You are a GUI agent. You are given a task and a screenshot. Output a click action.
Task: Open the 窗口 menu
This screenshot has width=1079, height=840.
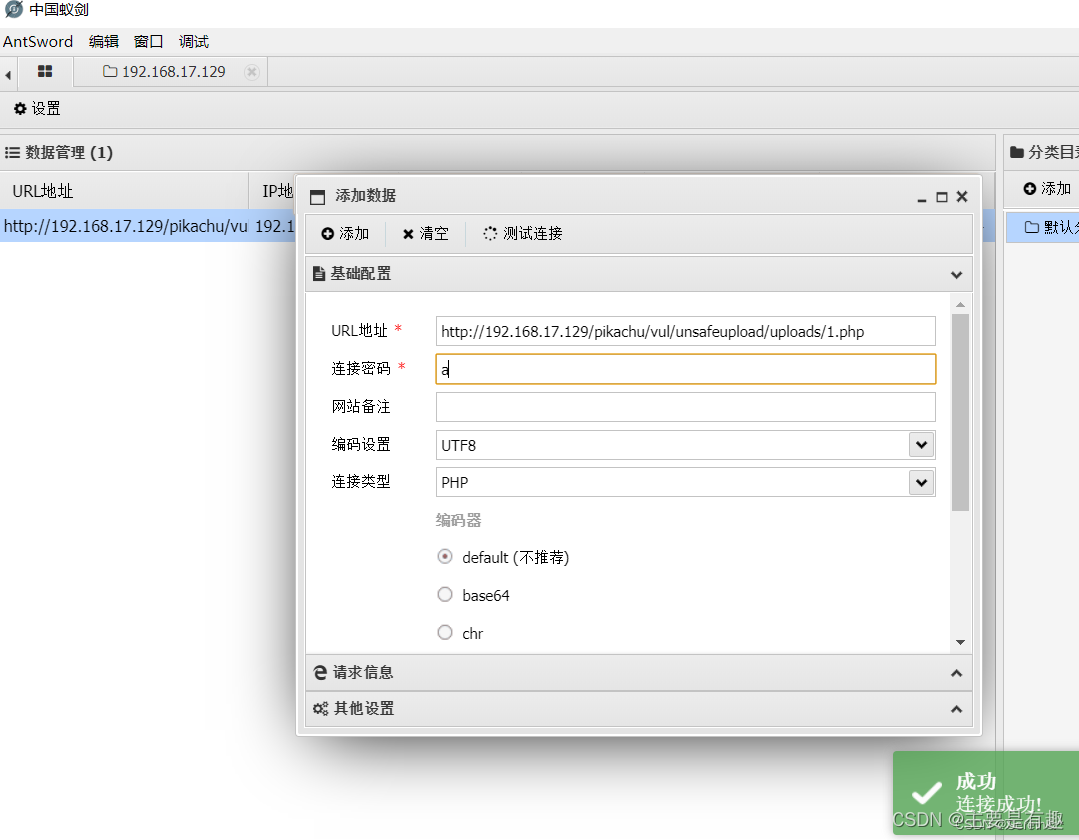[x=148, y=41]
